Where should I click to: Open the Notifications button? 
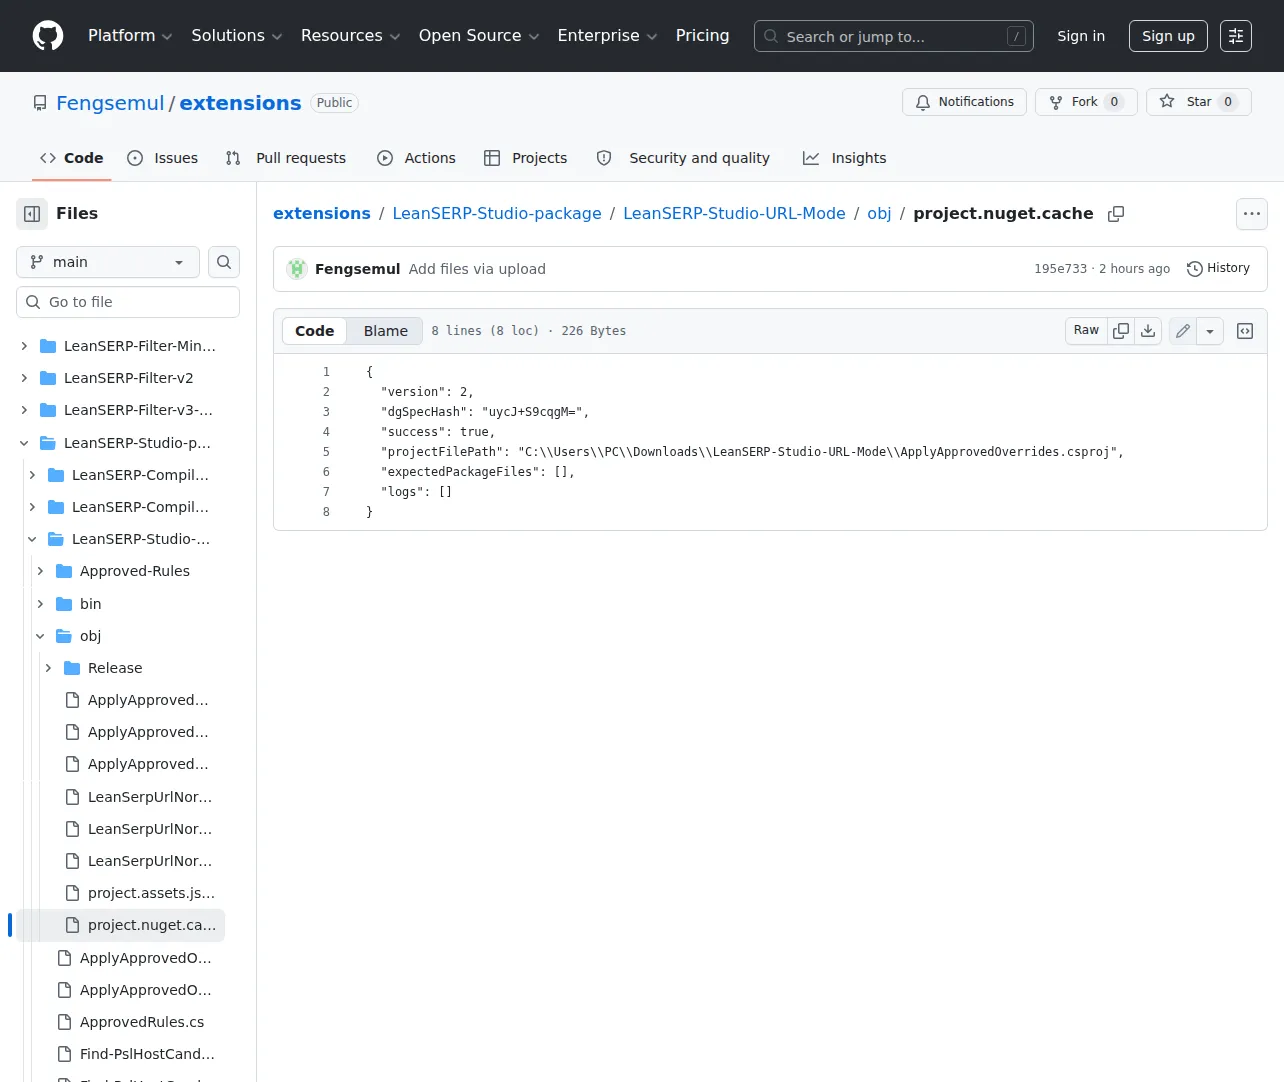click(965, 102)
